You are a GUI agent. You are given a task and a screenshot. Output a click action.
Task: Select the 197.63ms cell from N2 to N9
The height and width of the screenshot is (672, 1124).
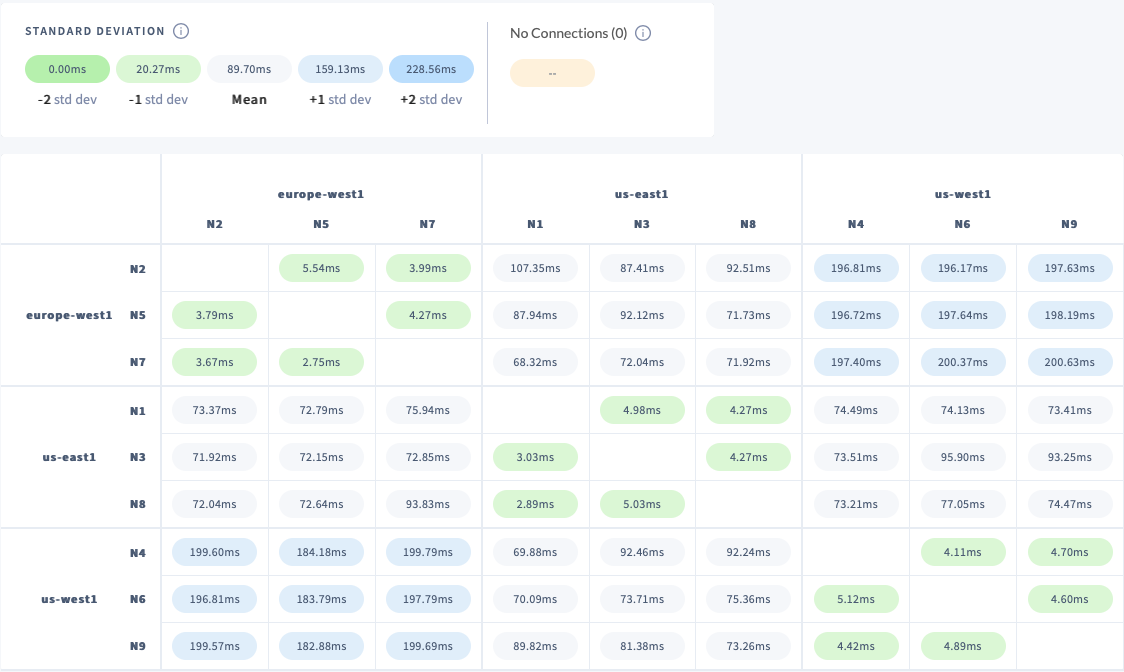pos(1069,268)
